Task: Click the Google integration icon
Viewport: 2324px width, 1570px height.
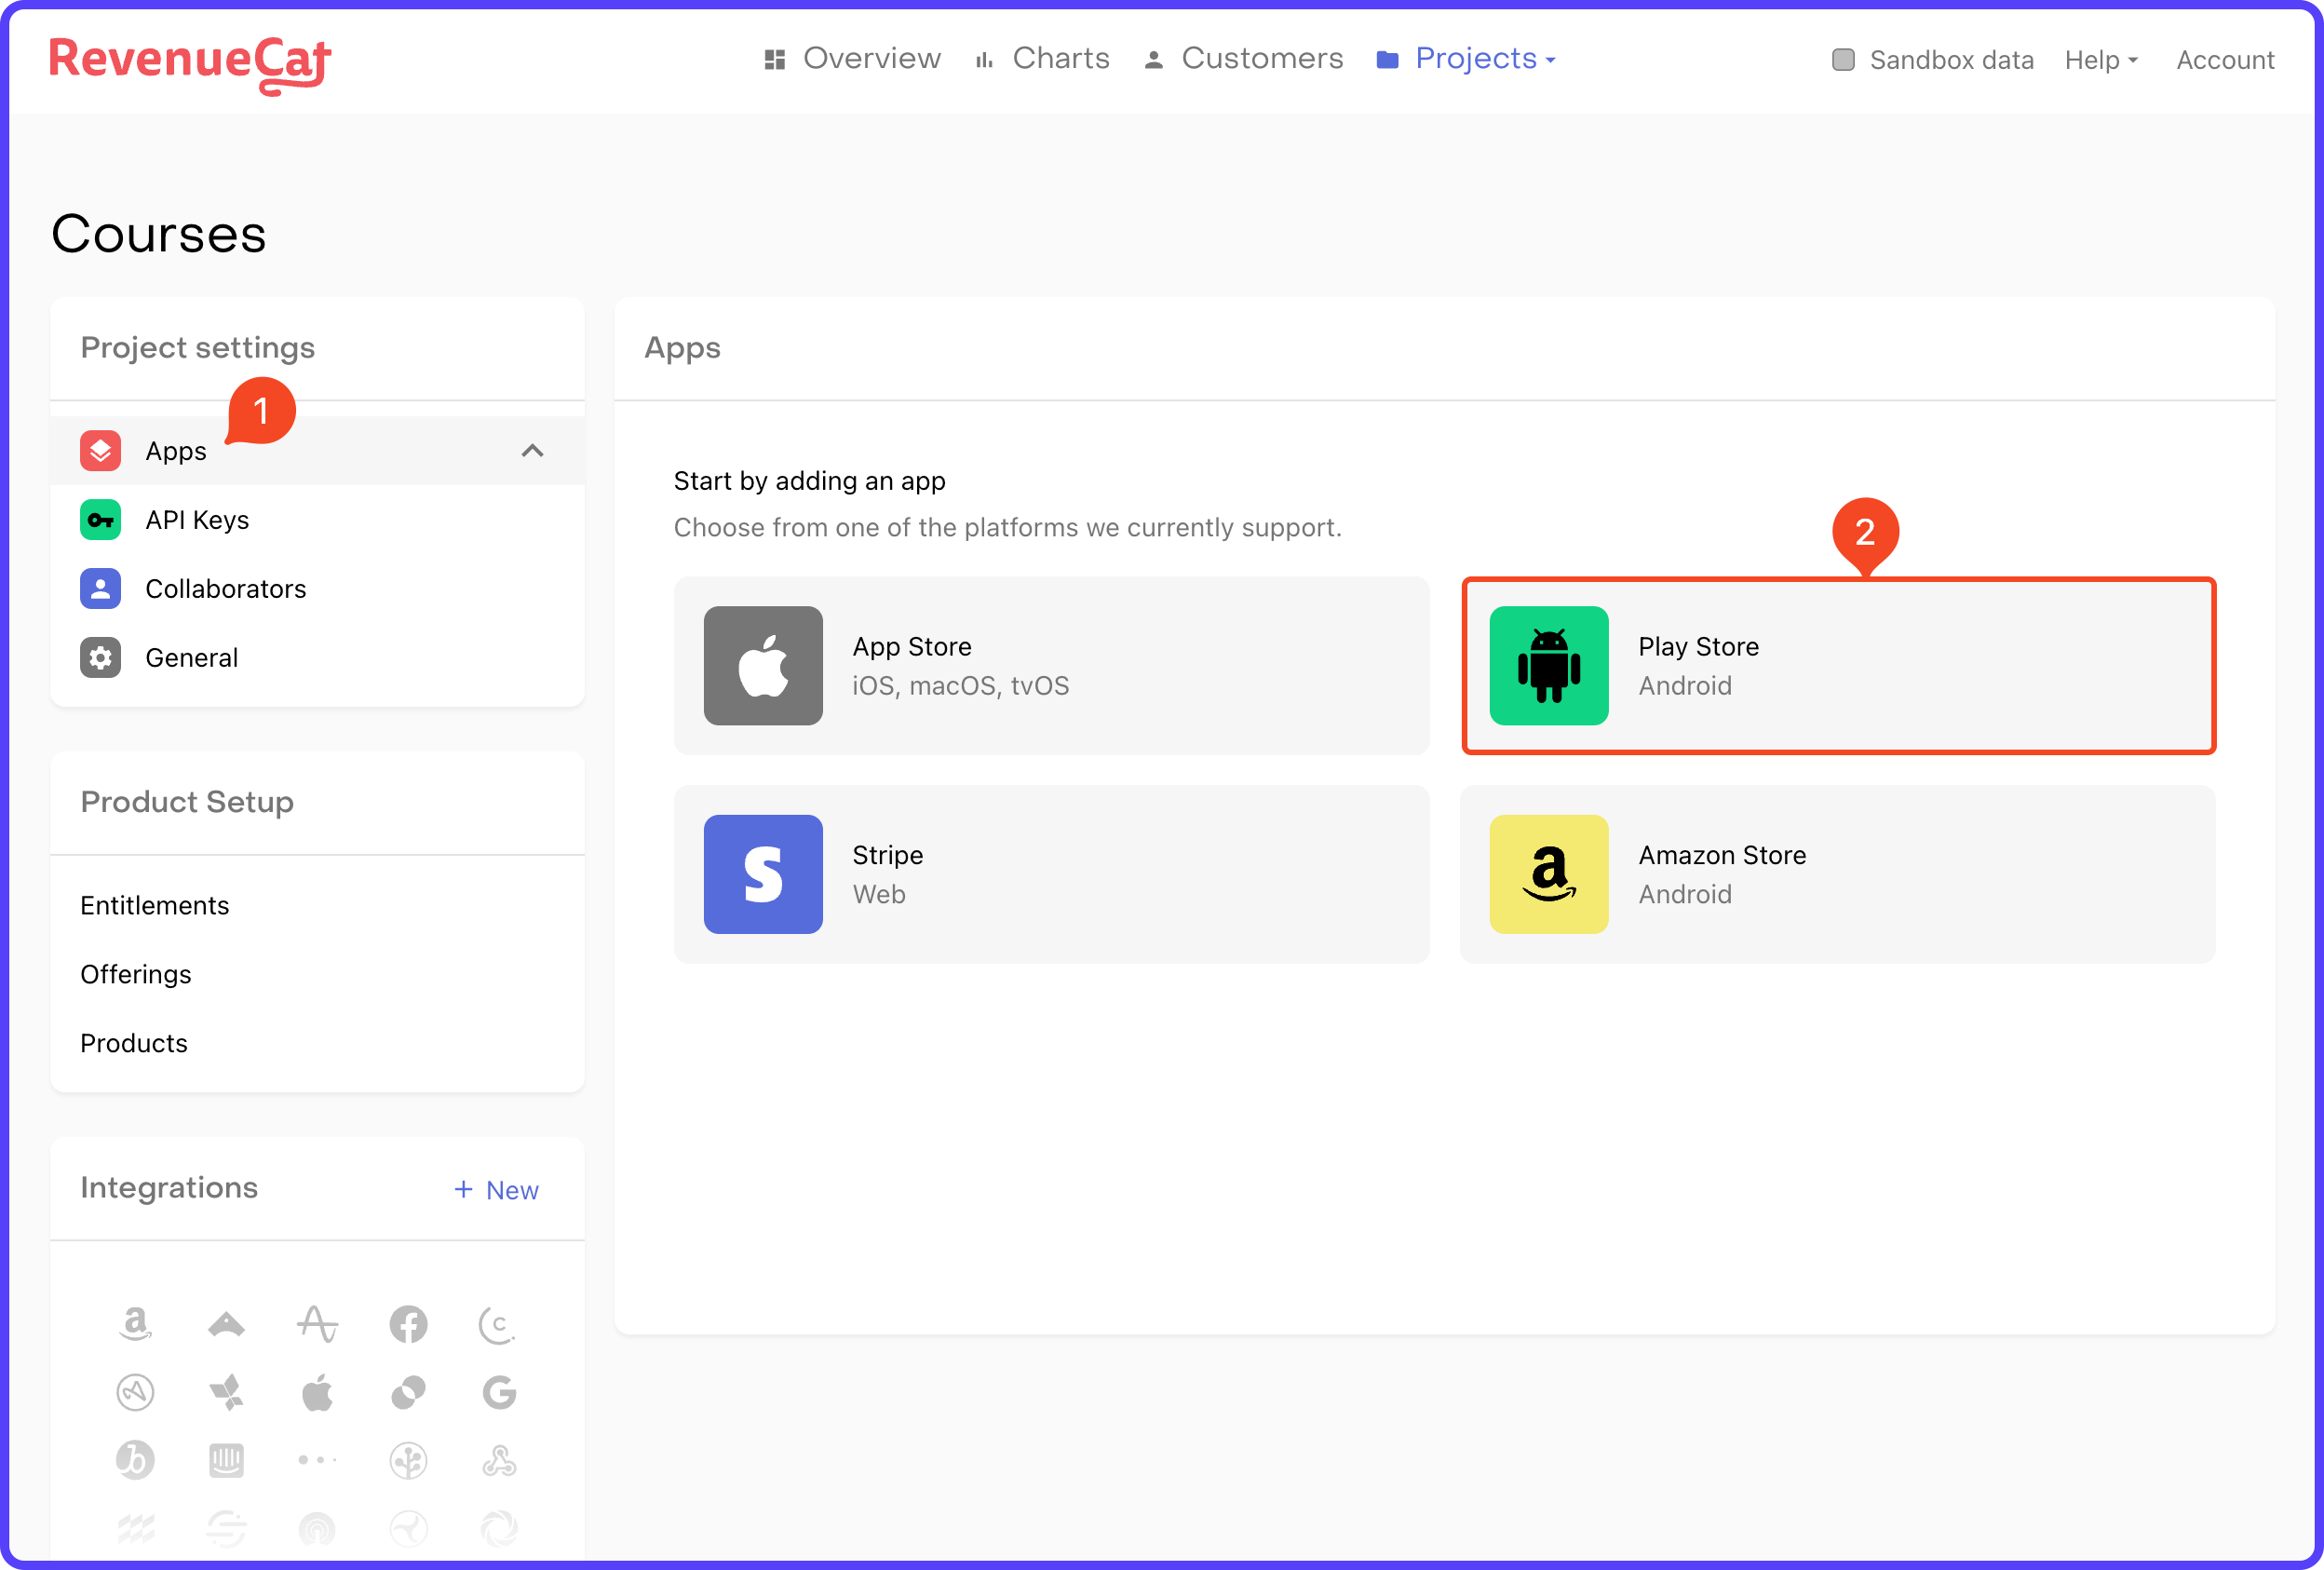Action: [498, 1393]
